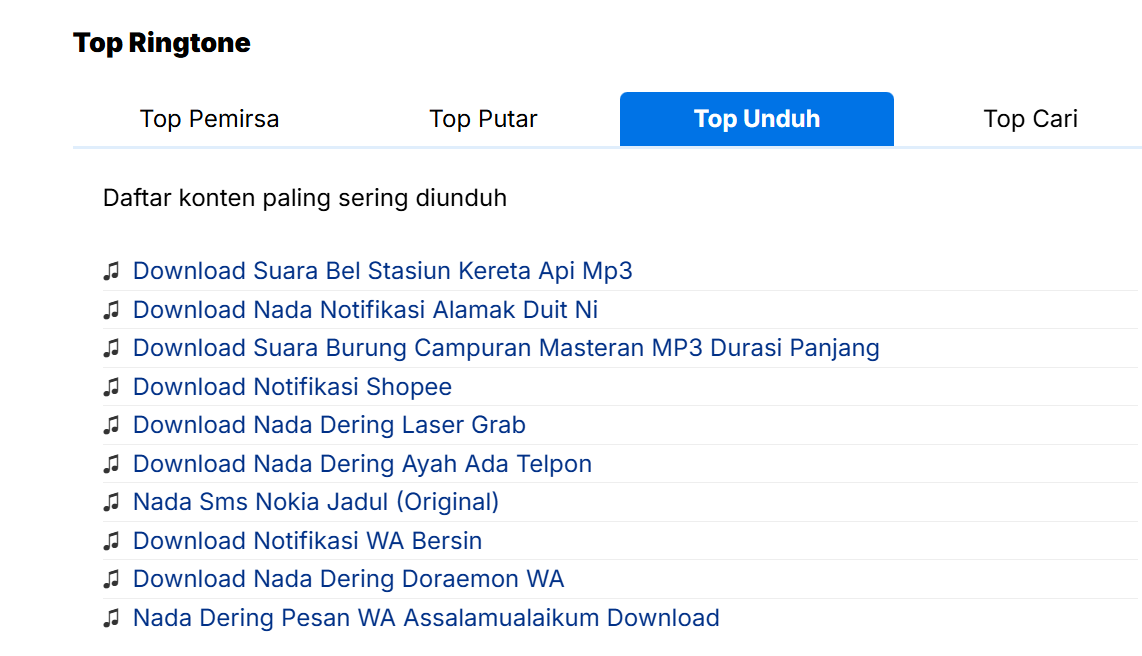Select the Top Cari tab
Image resolution: width=1142 pixels, height=656 pixels.
click(x=1030, y=118)
